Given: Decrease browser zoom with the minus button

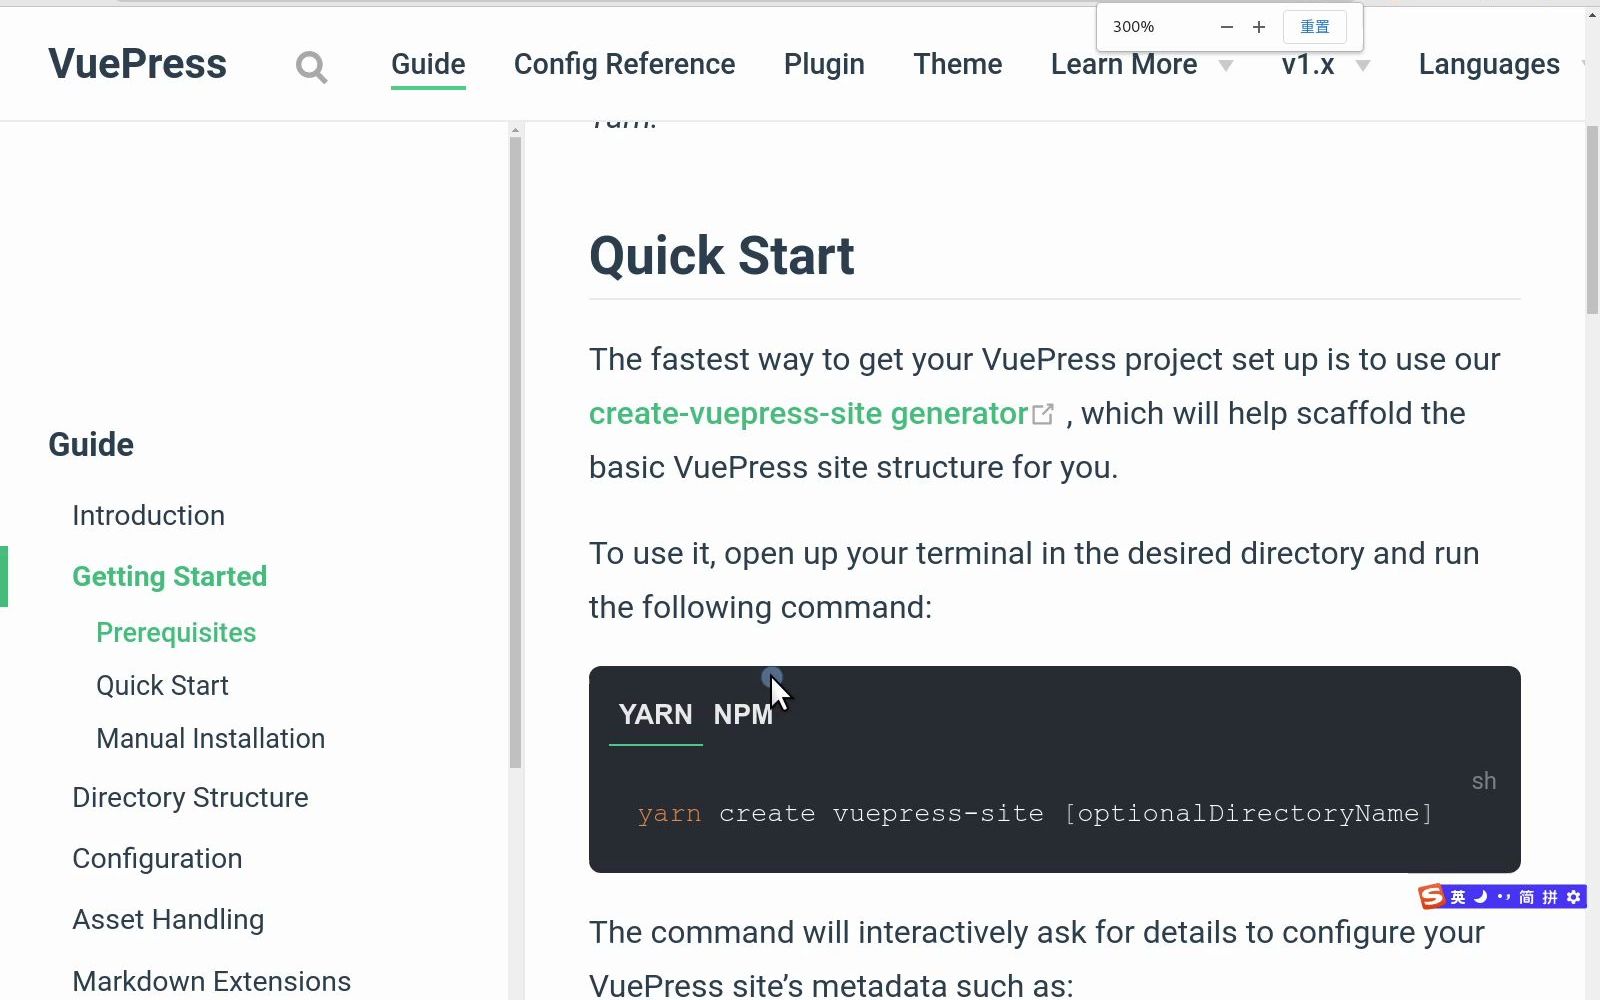Looking at the screenshot, I should pos(1227,27).
